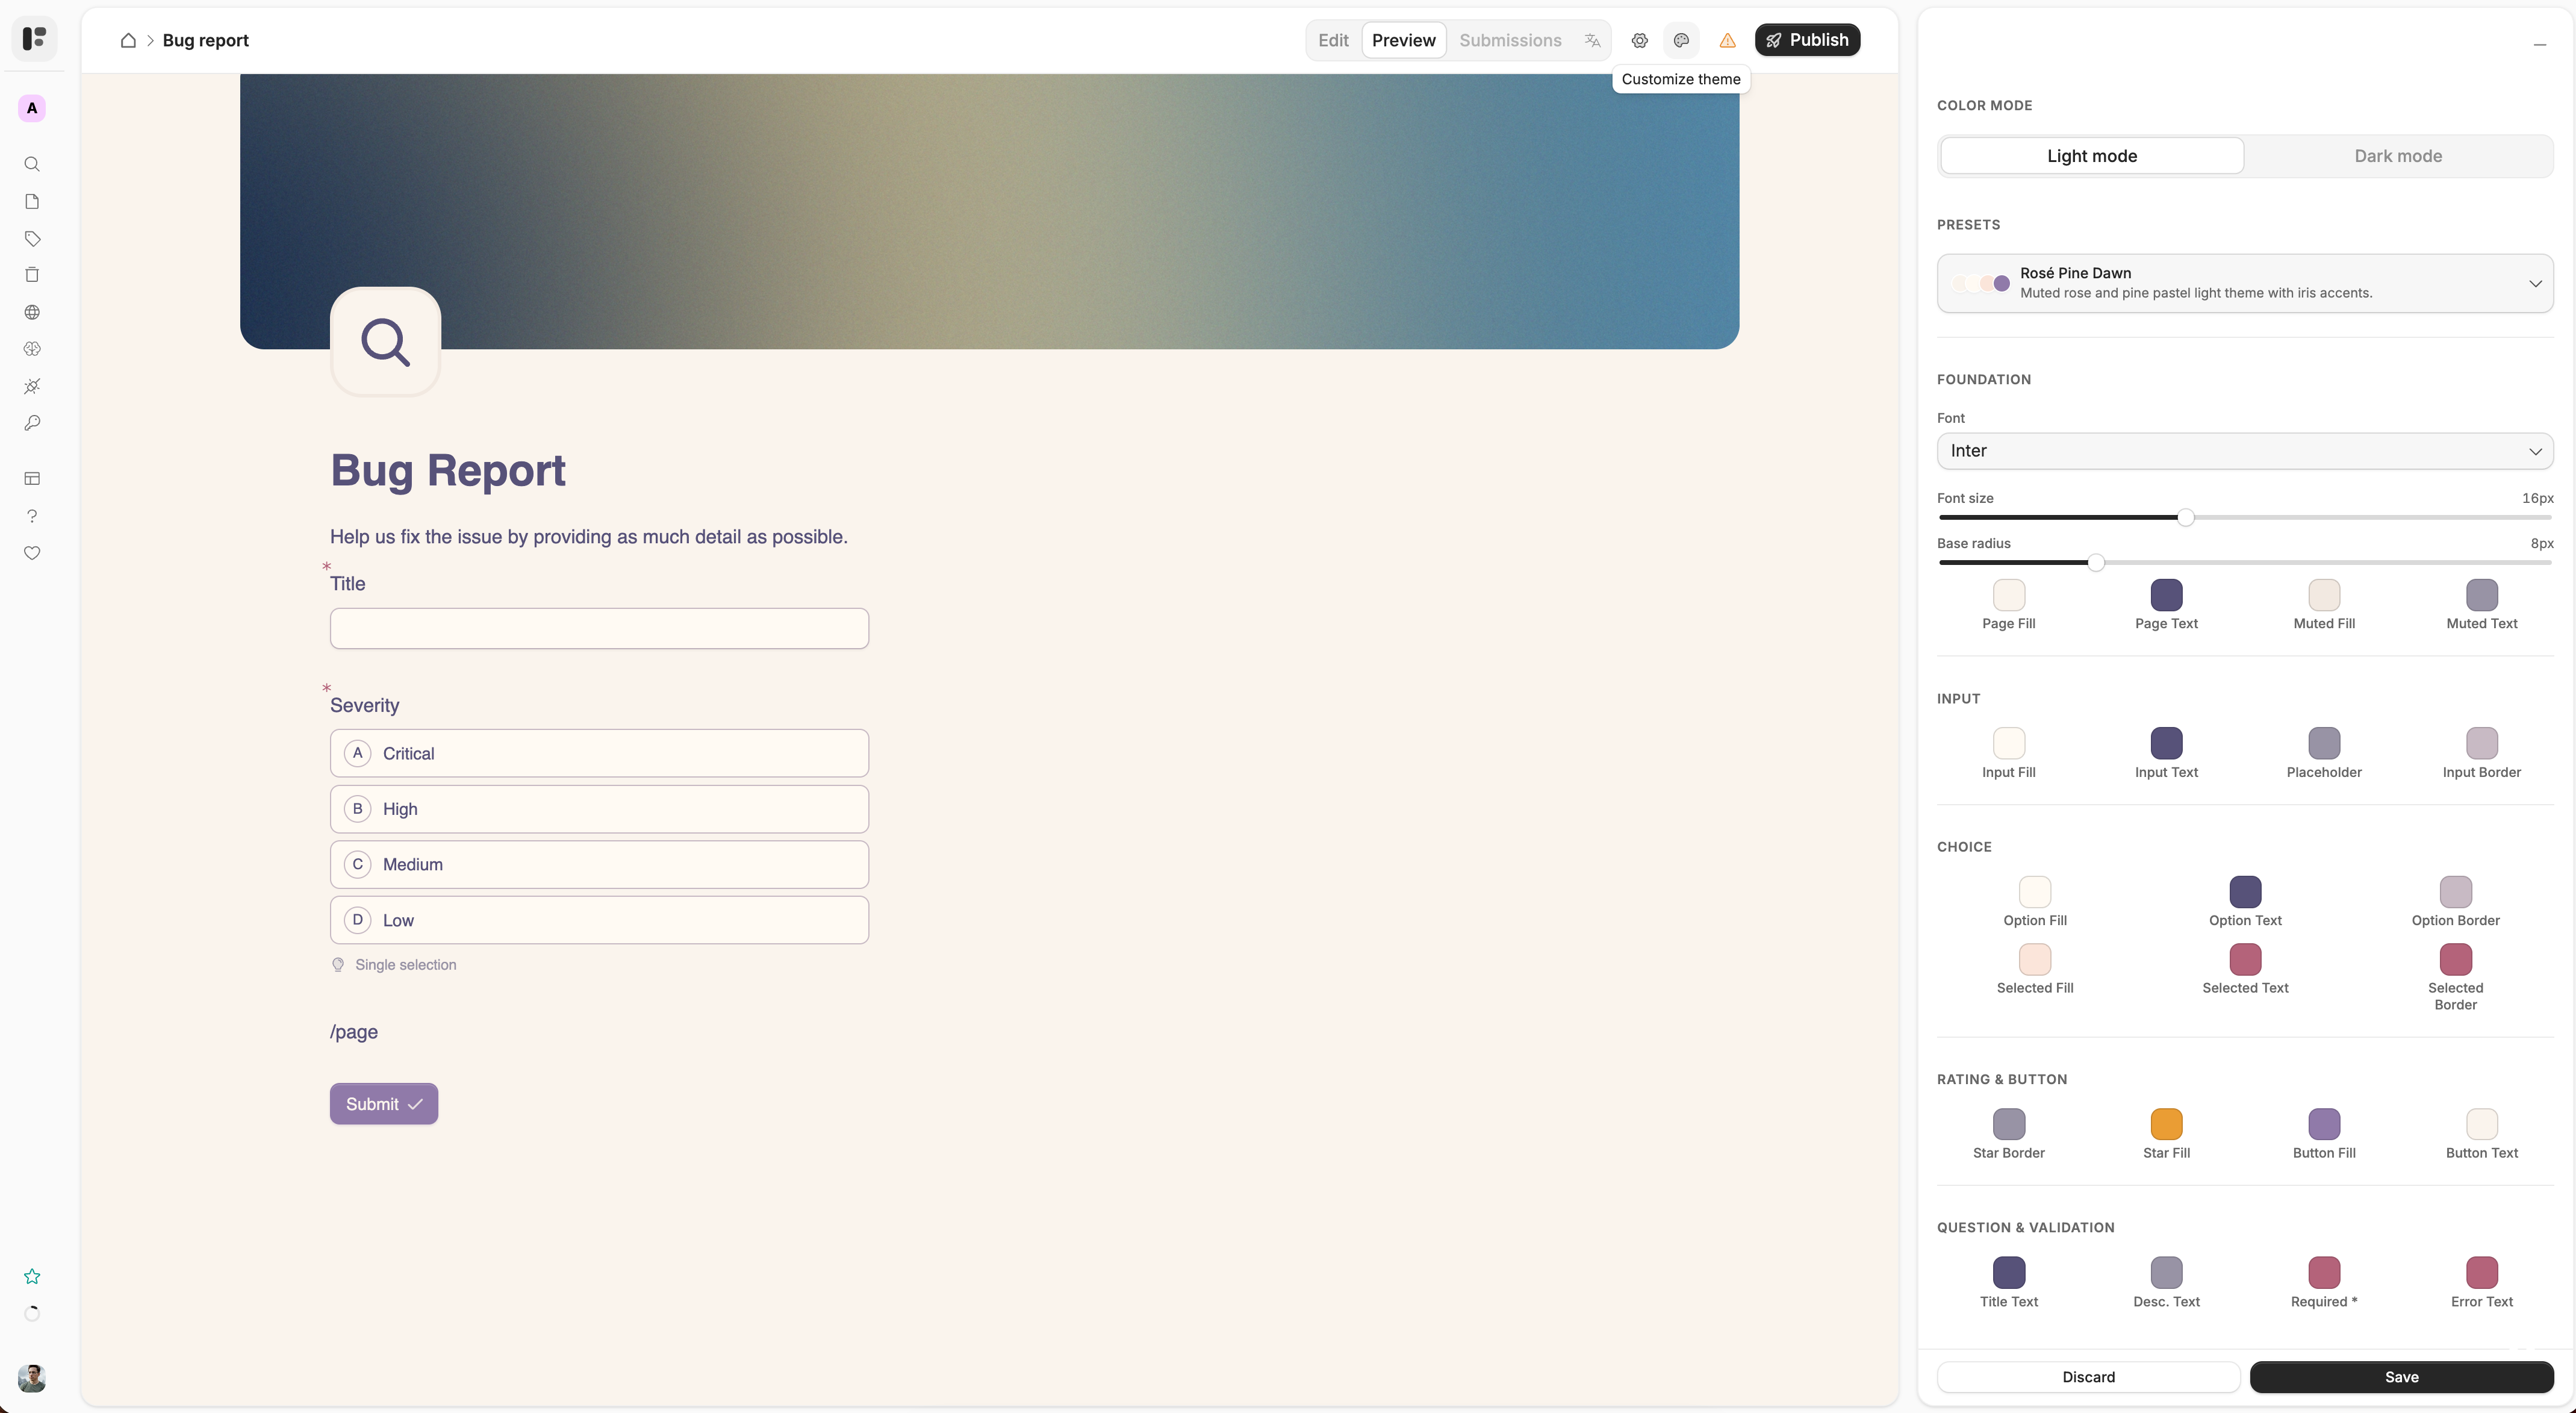Screen dimensions: 2576x1413
Task: Open the translate languages icon
Action: tap(1592, 40)
